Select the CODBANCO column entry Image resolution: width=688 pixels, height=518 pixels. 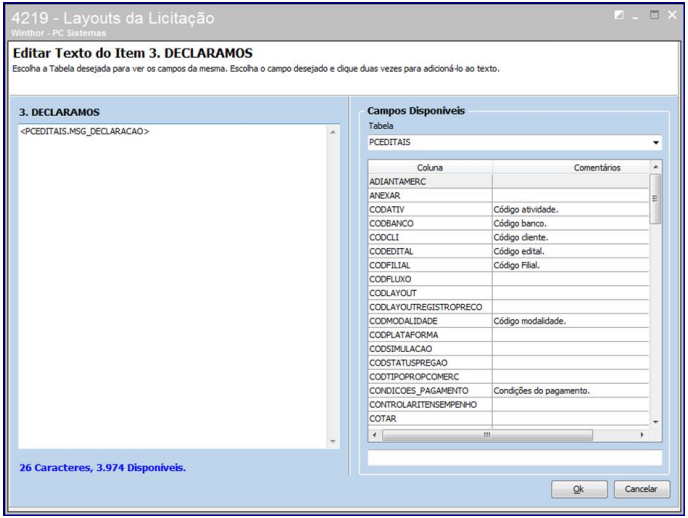click(x=430, y=223)
